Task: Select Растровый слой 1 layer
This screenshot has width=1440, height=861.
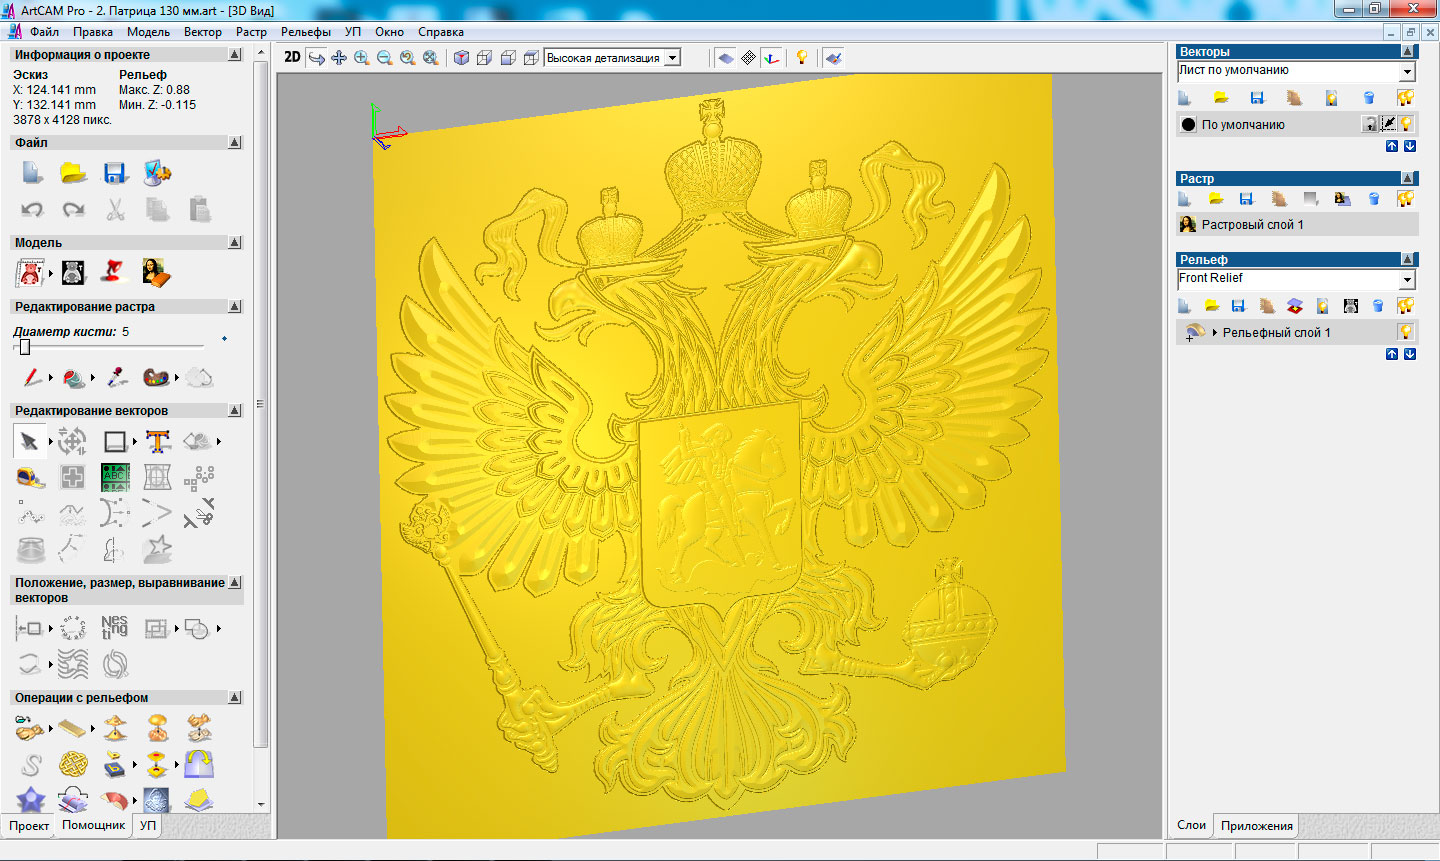Action: (1297, 225)
